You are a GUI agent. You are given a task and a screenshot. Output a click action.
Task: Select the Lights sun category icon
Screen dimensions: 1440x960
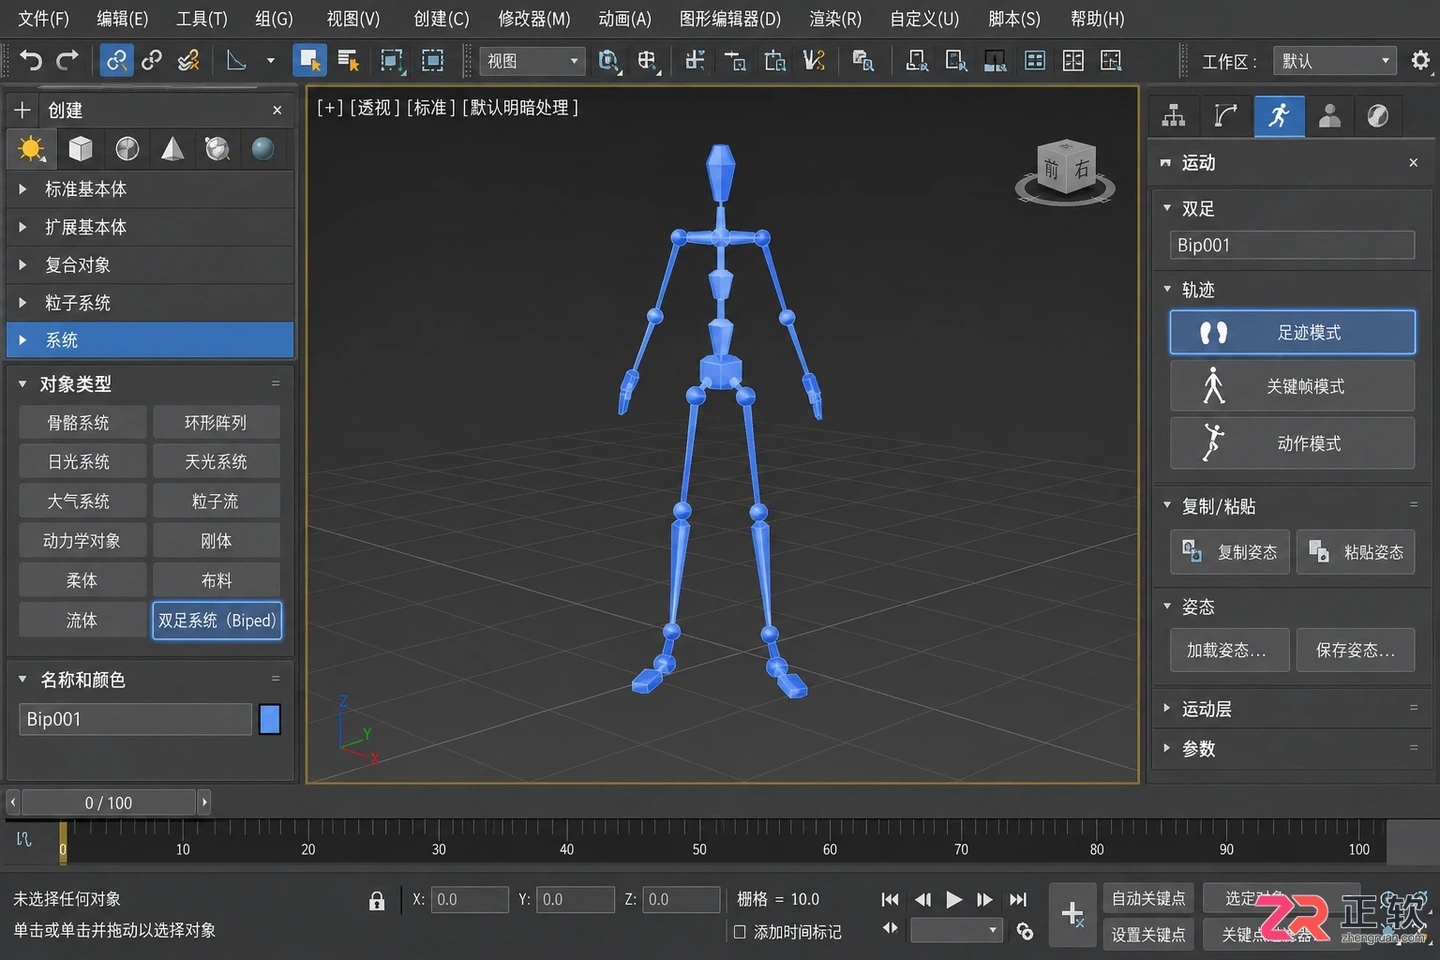point(31,149)
